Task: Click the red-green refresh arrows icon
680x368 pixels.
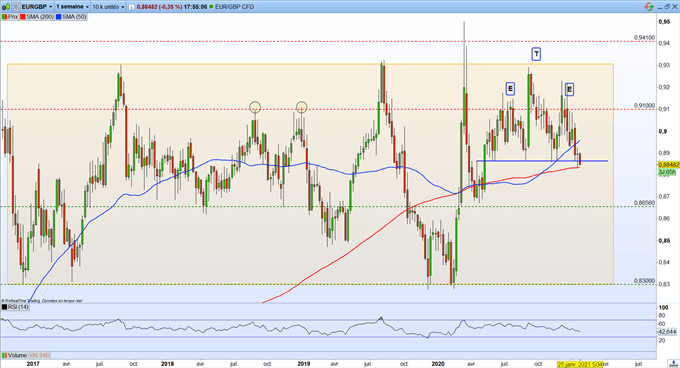Action: pyautogui.click(x=649, y=7)
